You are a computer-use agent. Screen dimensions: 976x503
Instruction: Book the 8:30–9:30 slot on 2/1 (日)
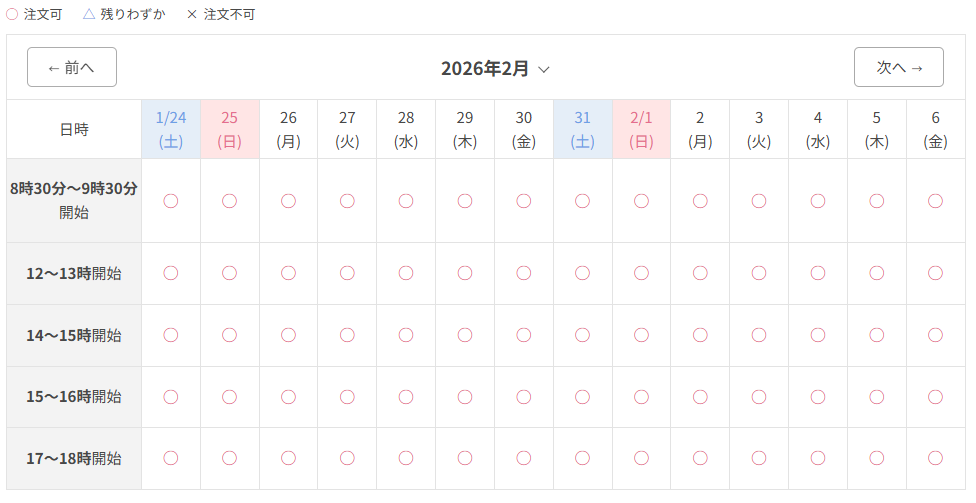click(x=641, y=201)
